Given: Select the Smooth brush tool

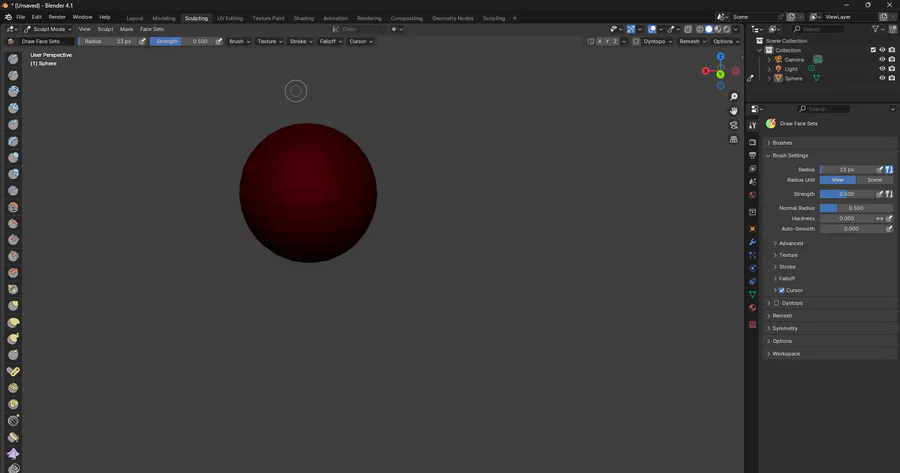Looking at the screenshot, I should pos(13,207).
